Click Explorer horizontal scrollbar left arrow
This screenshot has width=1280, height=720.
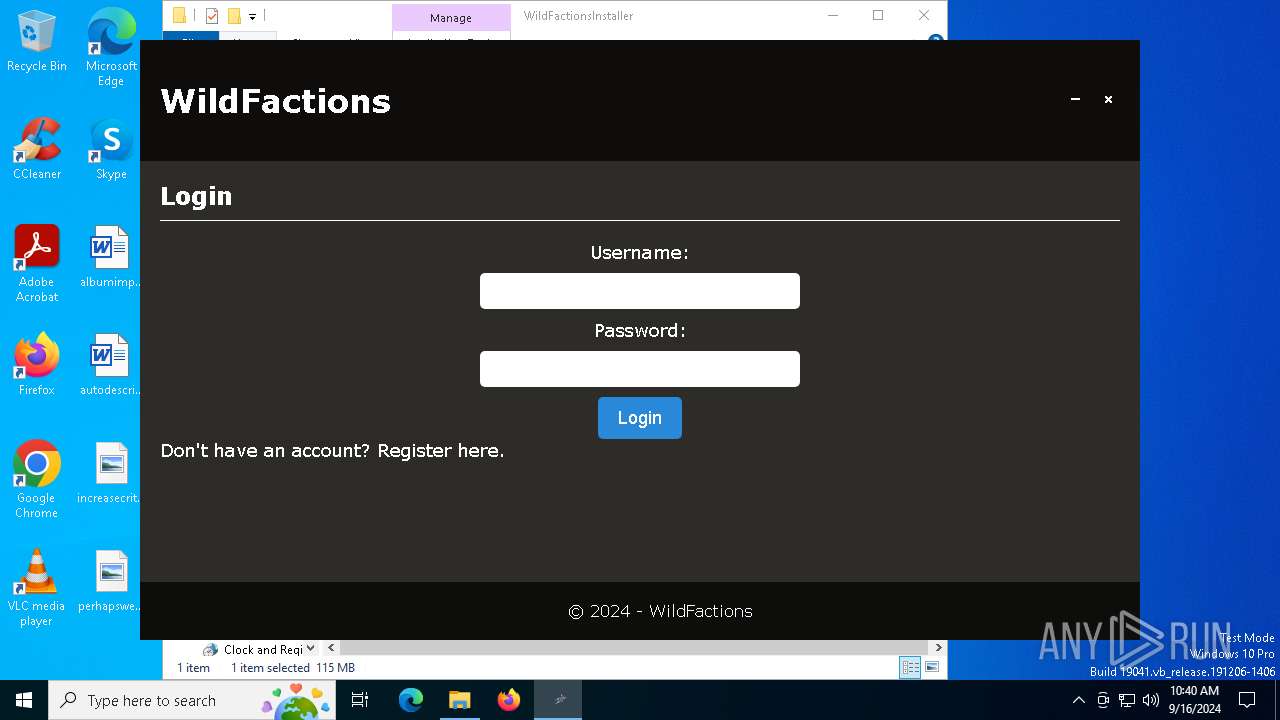(331, 648)
